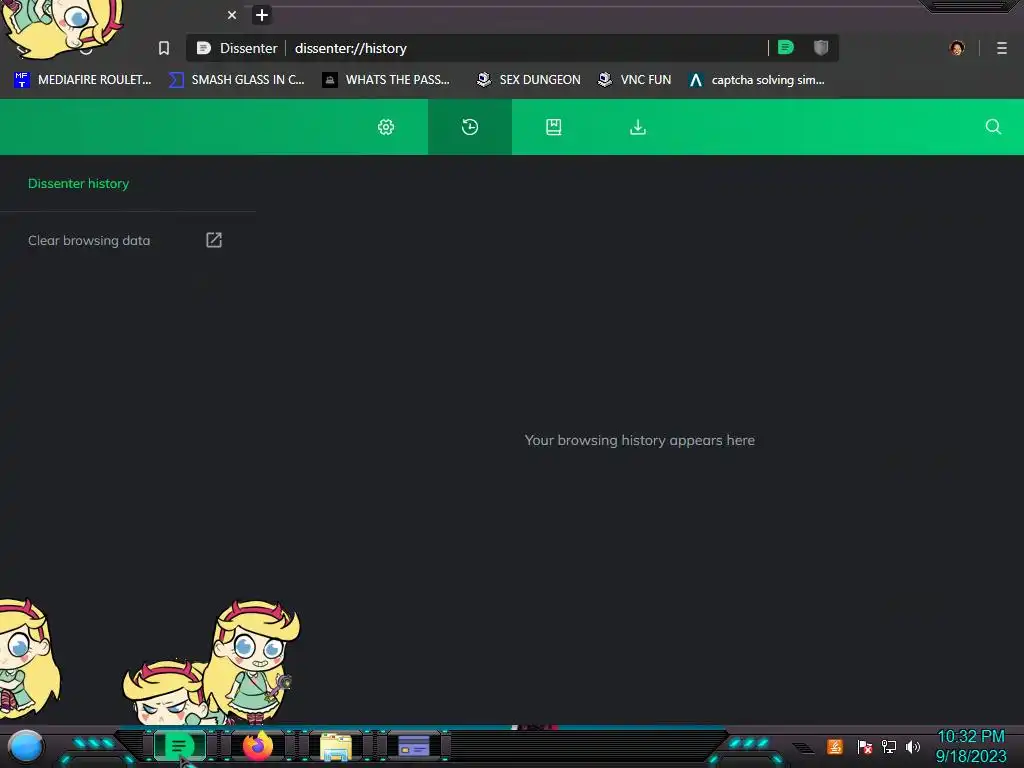Open the user profile avatar
Viewport: 1024px width, 768px height.
pos(957,48)
